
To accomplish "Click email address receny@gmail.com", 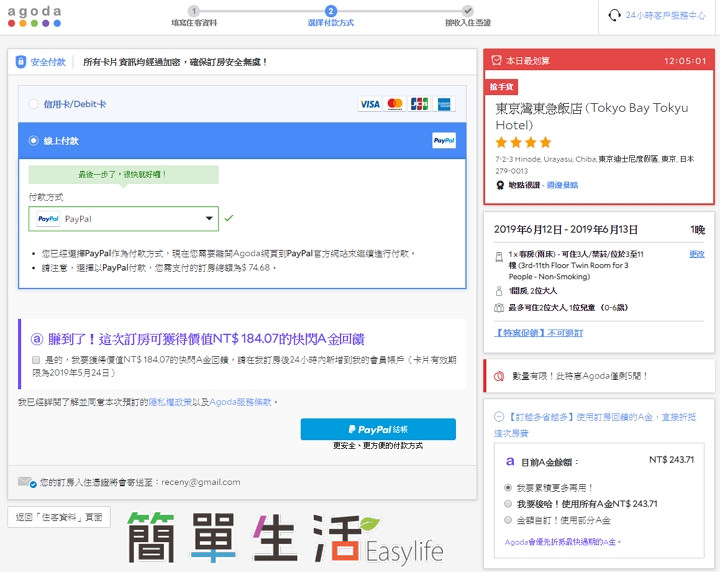I will (201, 482).
